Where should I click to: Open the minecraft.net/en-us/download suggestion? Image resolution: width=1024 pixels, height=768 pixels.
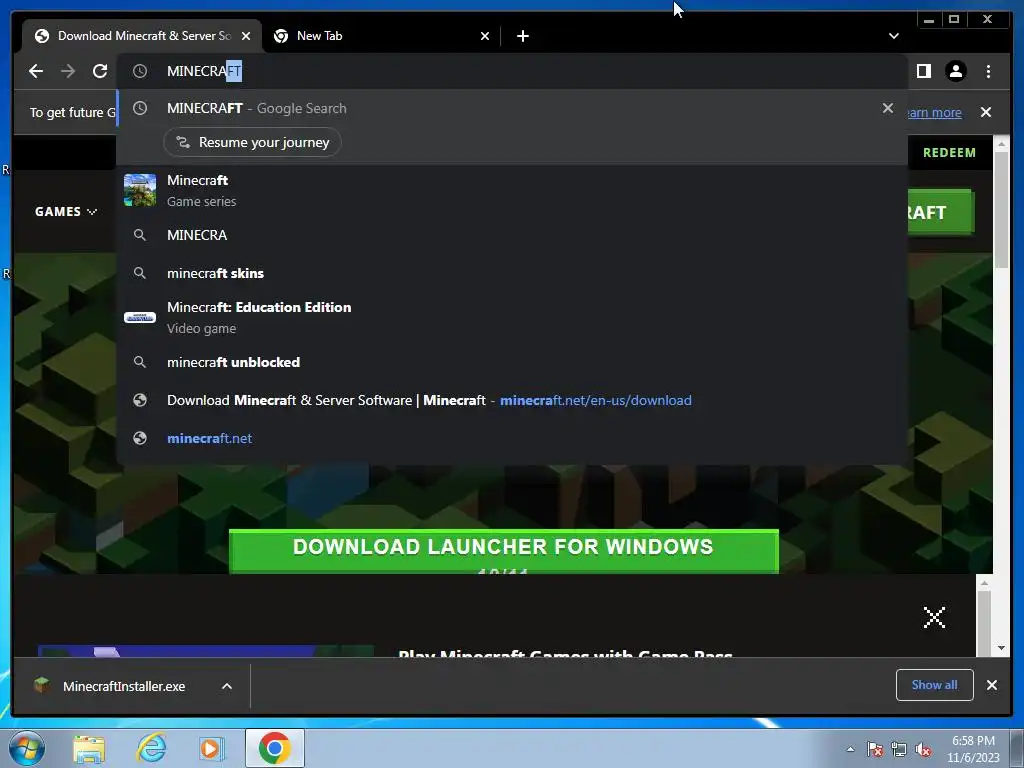coord(512,400)
